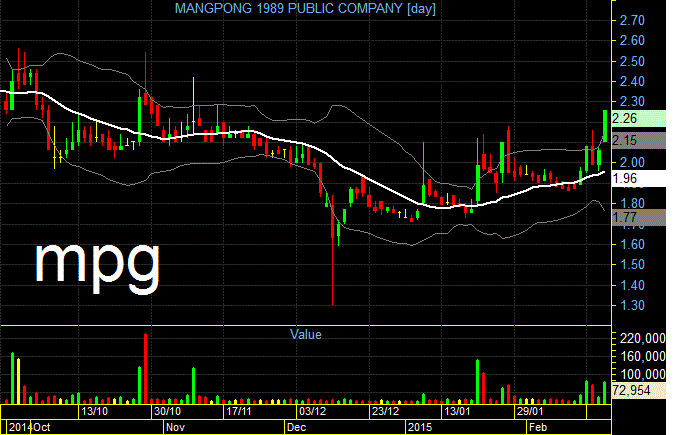Click the 29/01 date marker

[x=530, y=411]
